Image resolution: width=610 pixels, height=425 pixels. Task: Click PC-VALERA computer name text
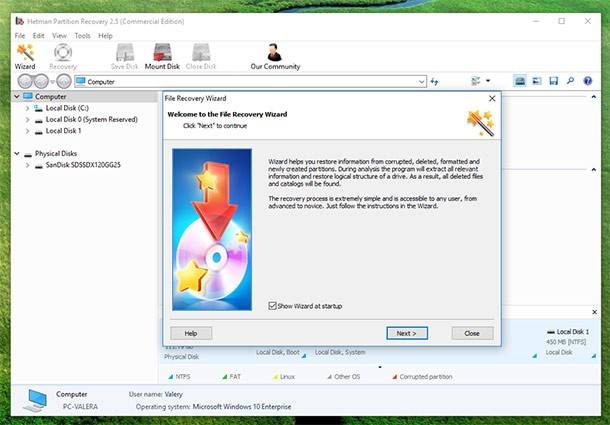(x=81, y=407)
